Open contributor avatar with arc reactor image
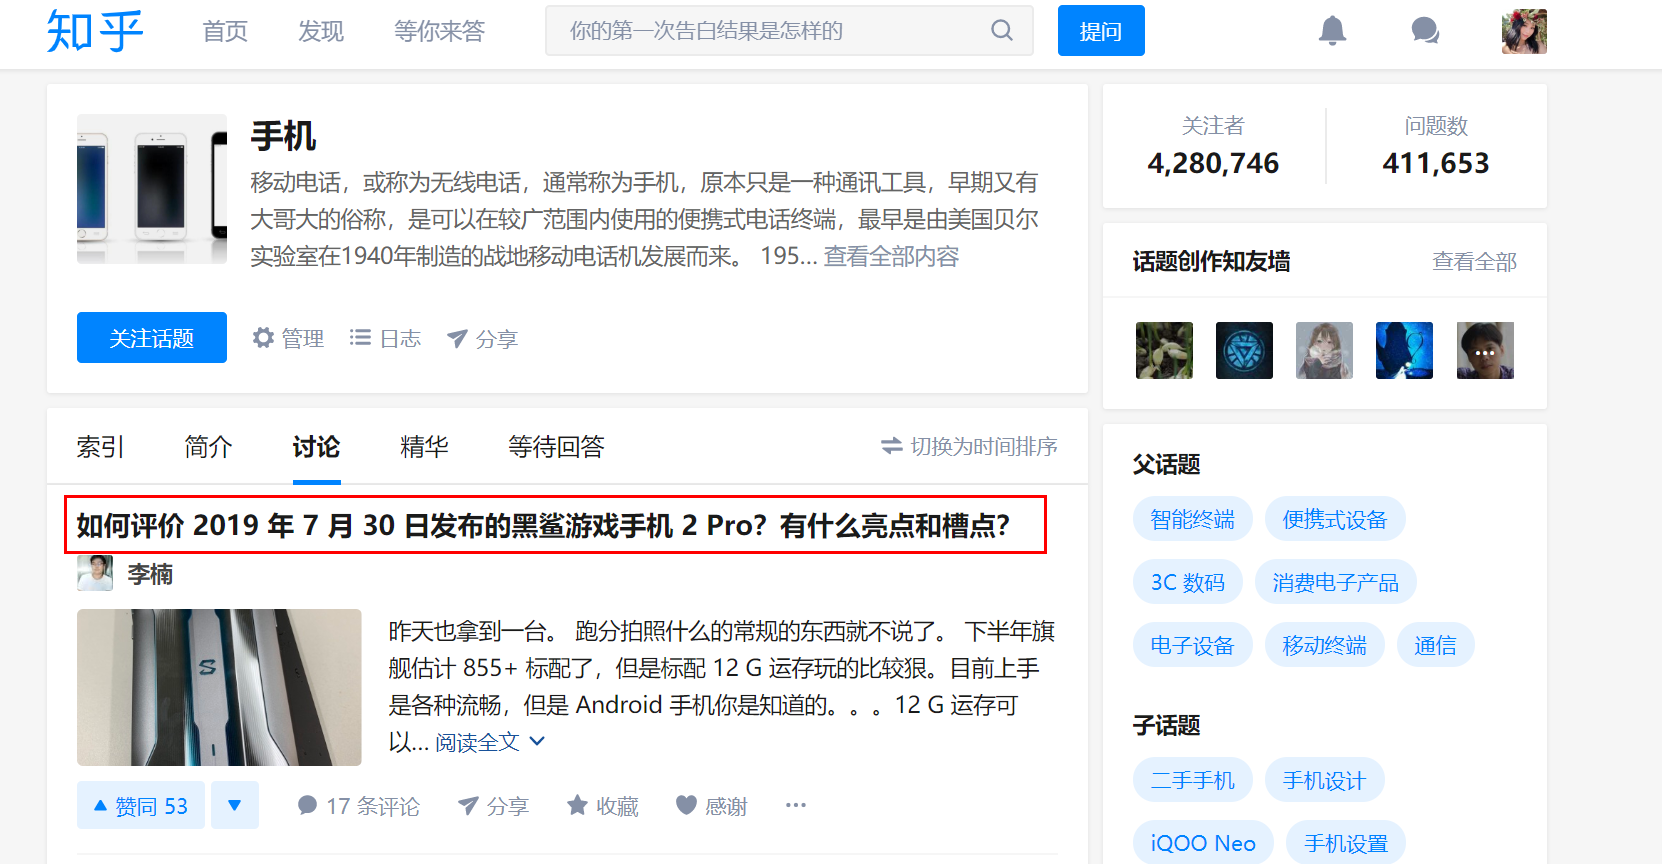This screenshot has height=864, width=1662. point(1244,350)
